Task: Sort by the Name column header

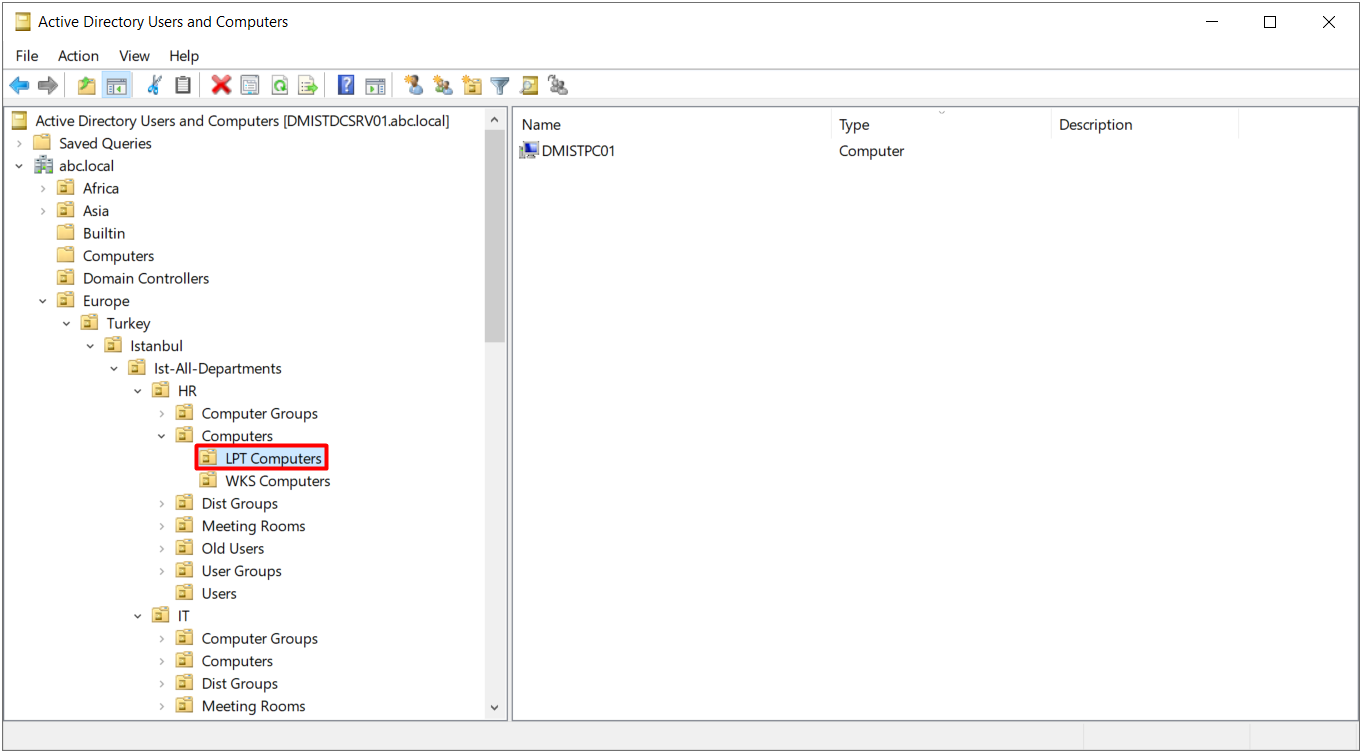Action: click(673, 125)
